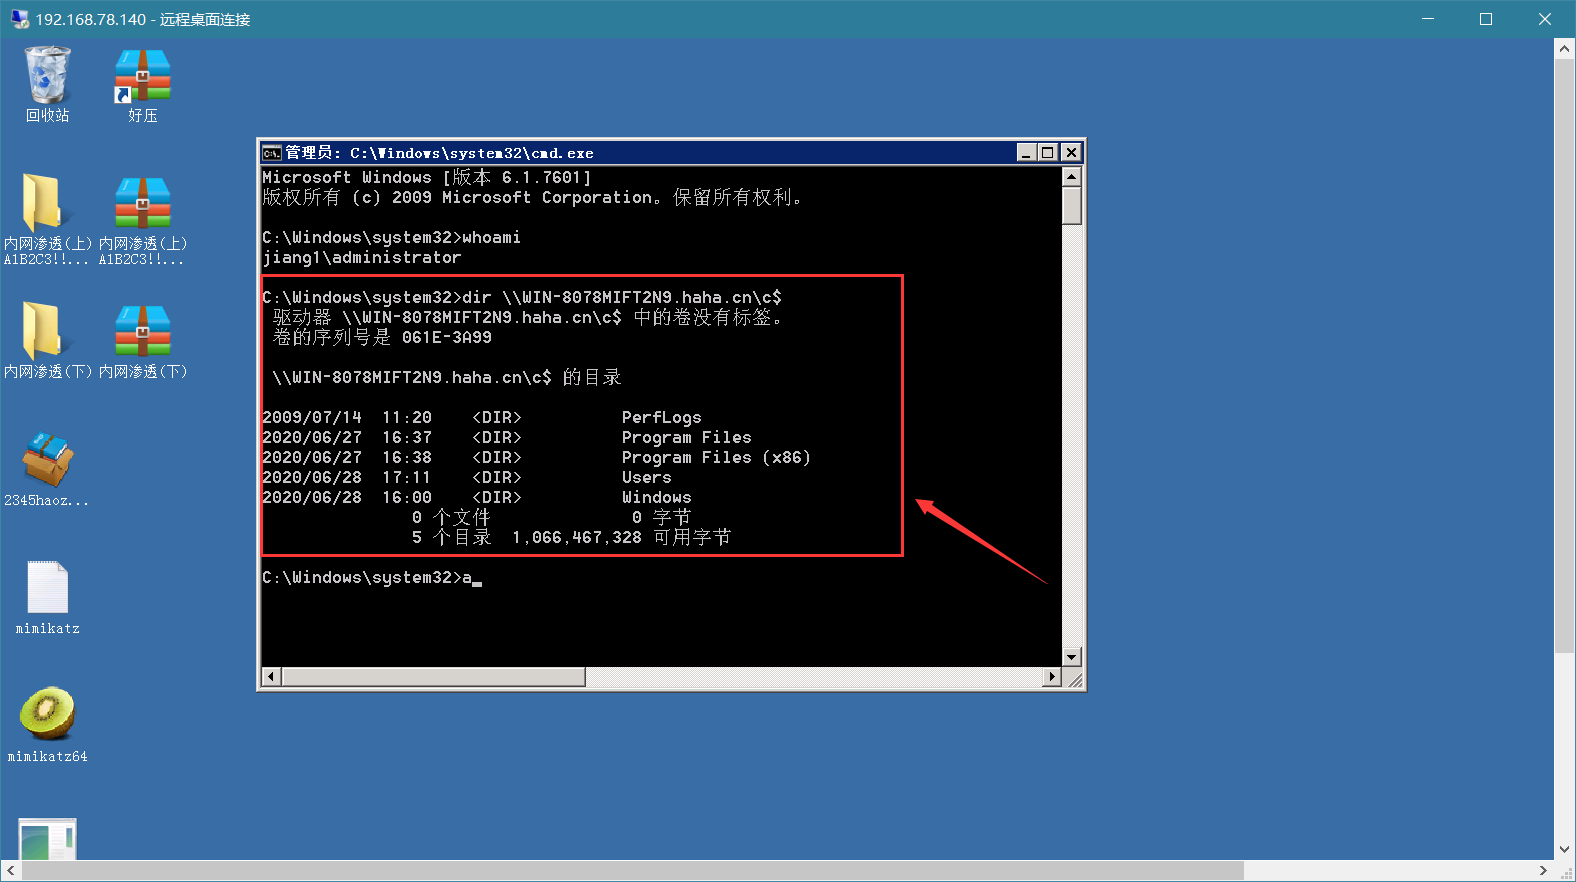Screen dimensions: 1576x882
Task: Click the whoami command text
Action: coord(491,238)
